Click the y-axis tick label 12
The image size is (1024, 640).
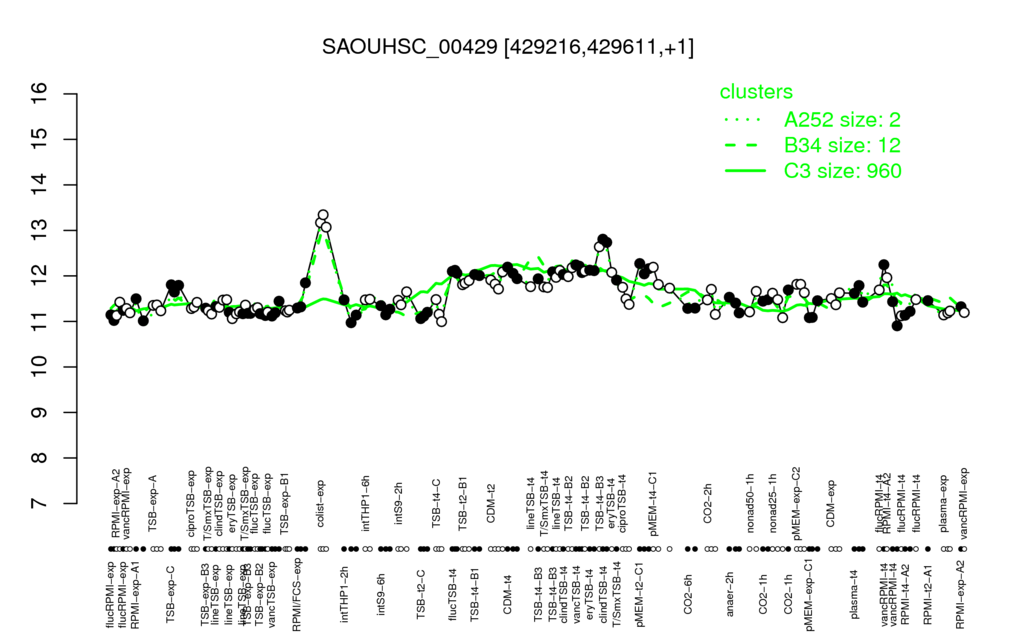click(40, 276)
